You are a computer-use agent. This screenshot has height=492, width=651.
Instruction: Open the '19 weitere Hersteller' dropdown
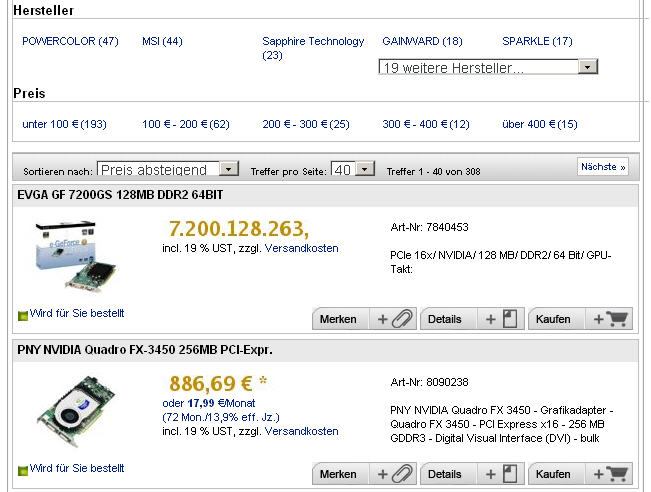click(x=488, y=67)
